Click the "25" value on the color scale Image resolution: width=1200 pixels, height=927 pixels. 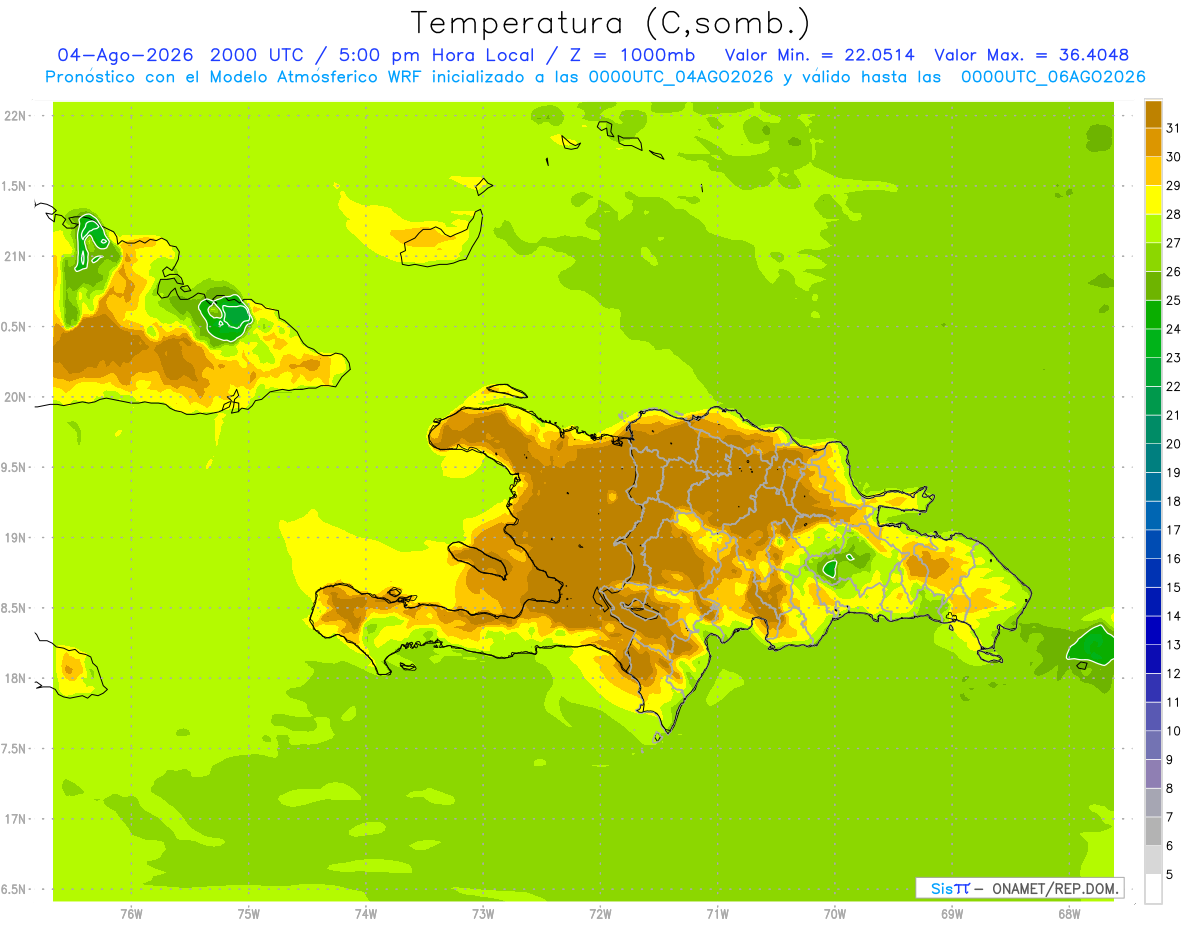(1173, 300)
